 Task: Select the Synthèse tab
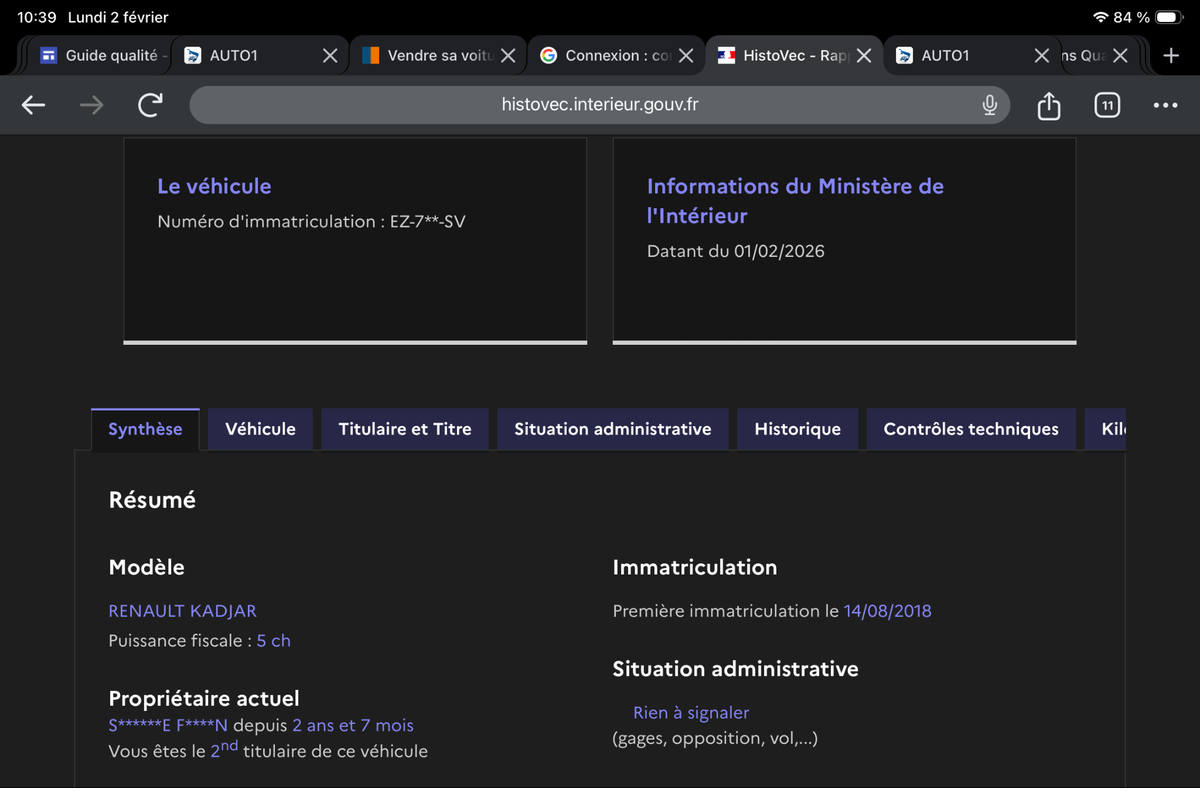[145, 429]
